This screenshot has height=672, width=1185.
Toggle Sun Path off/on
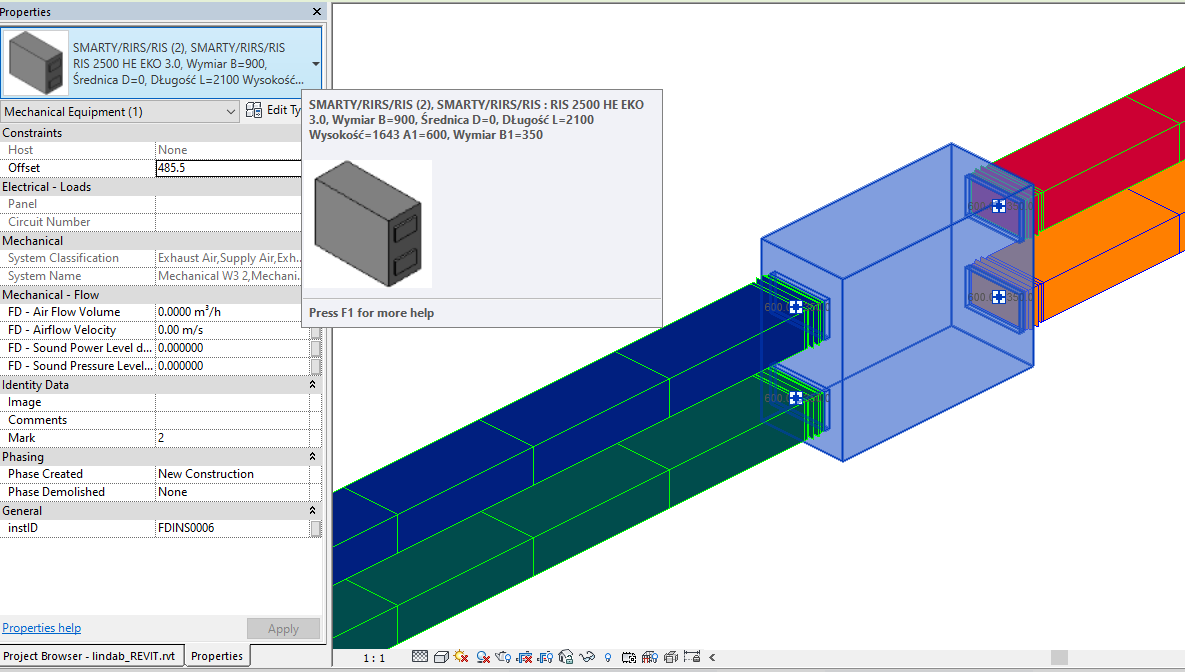[x=461, y=657]
